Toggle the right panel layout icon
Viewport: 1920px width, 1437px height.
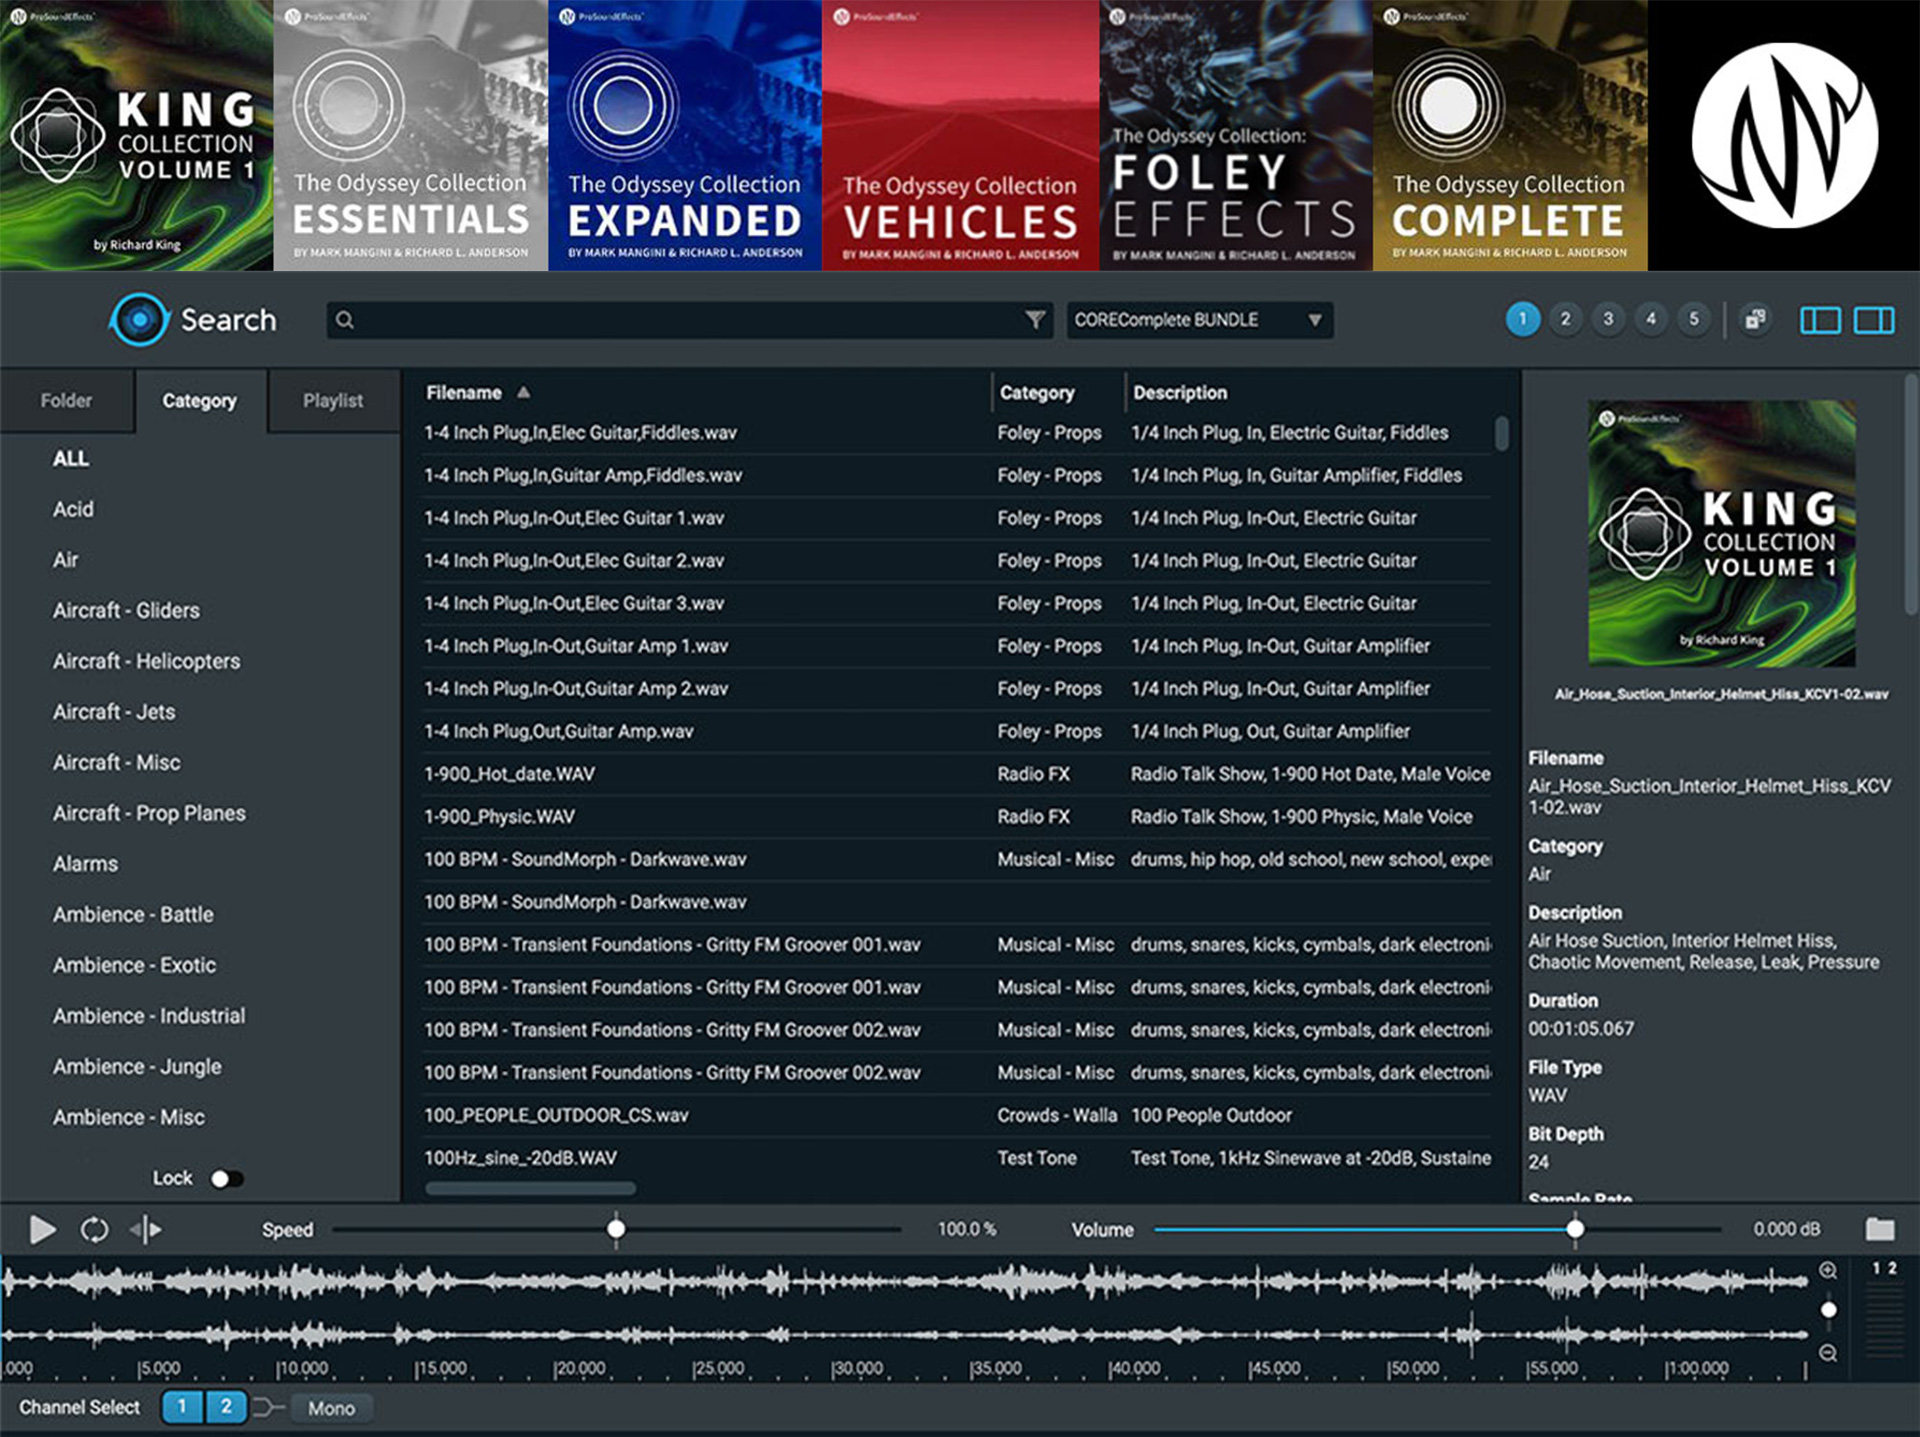tap(1874, 320)
